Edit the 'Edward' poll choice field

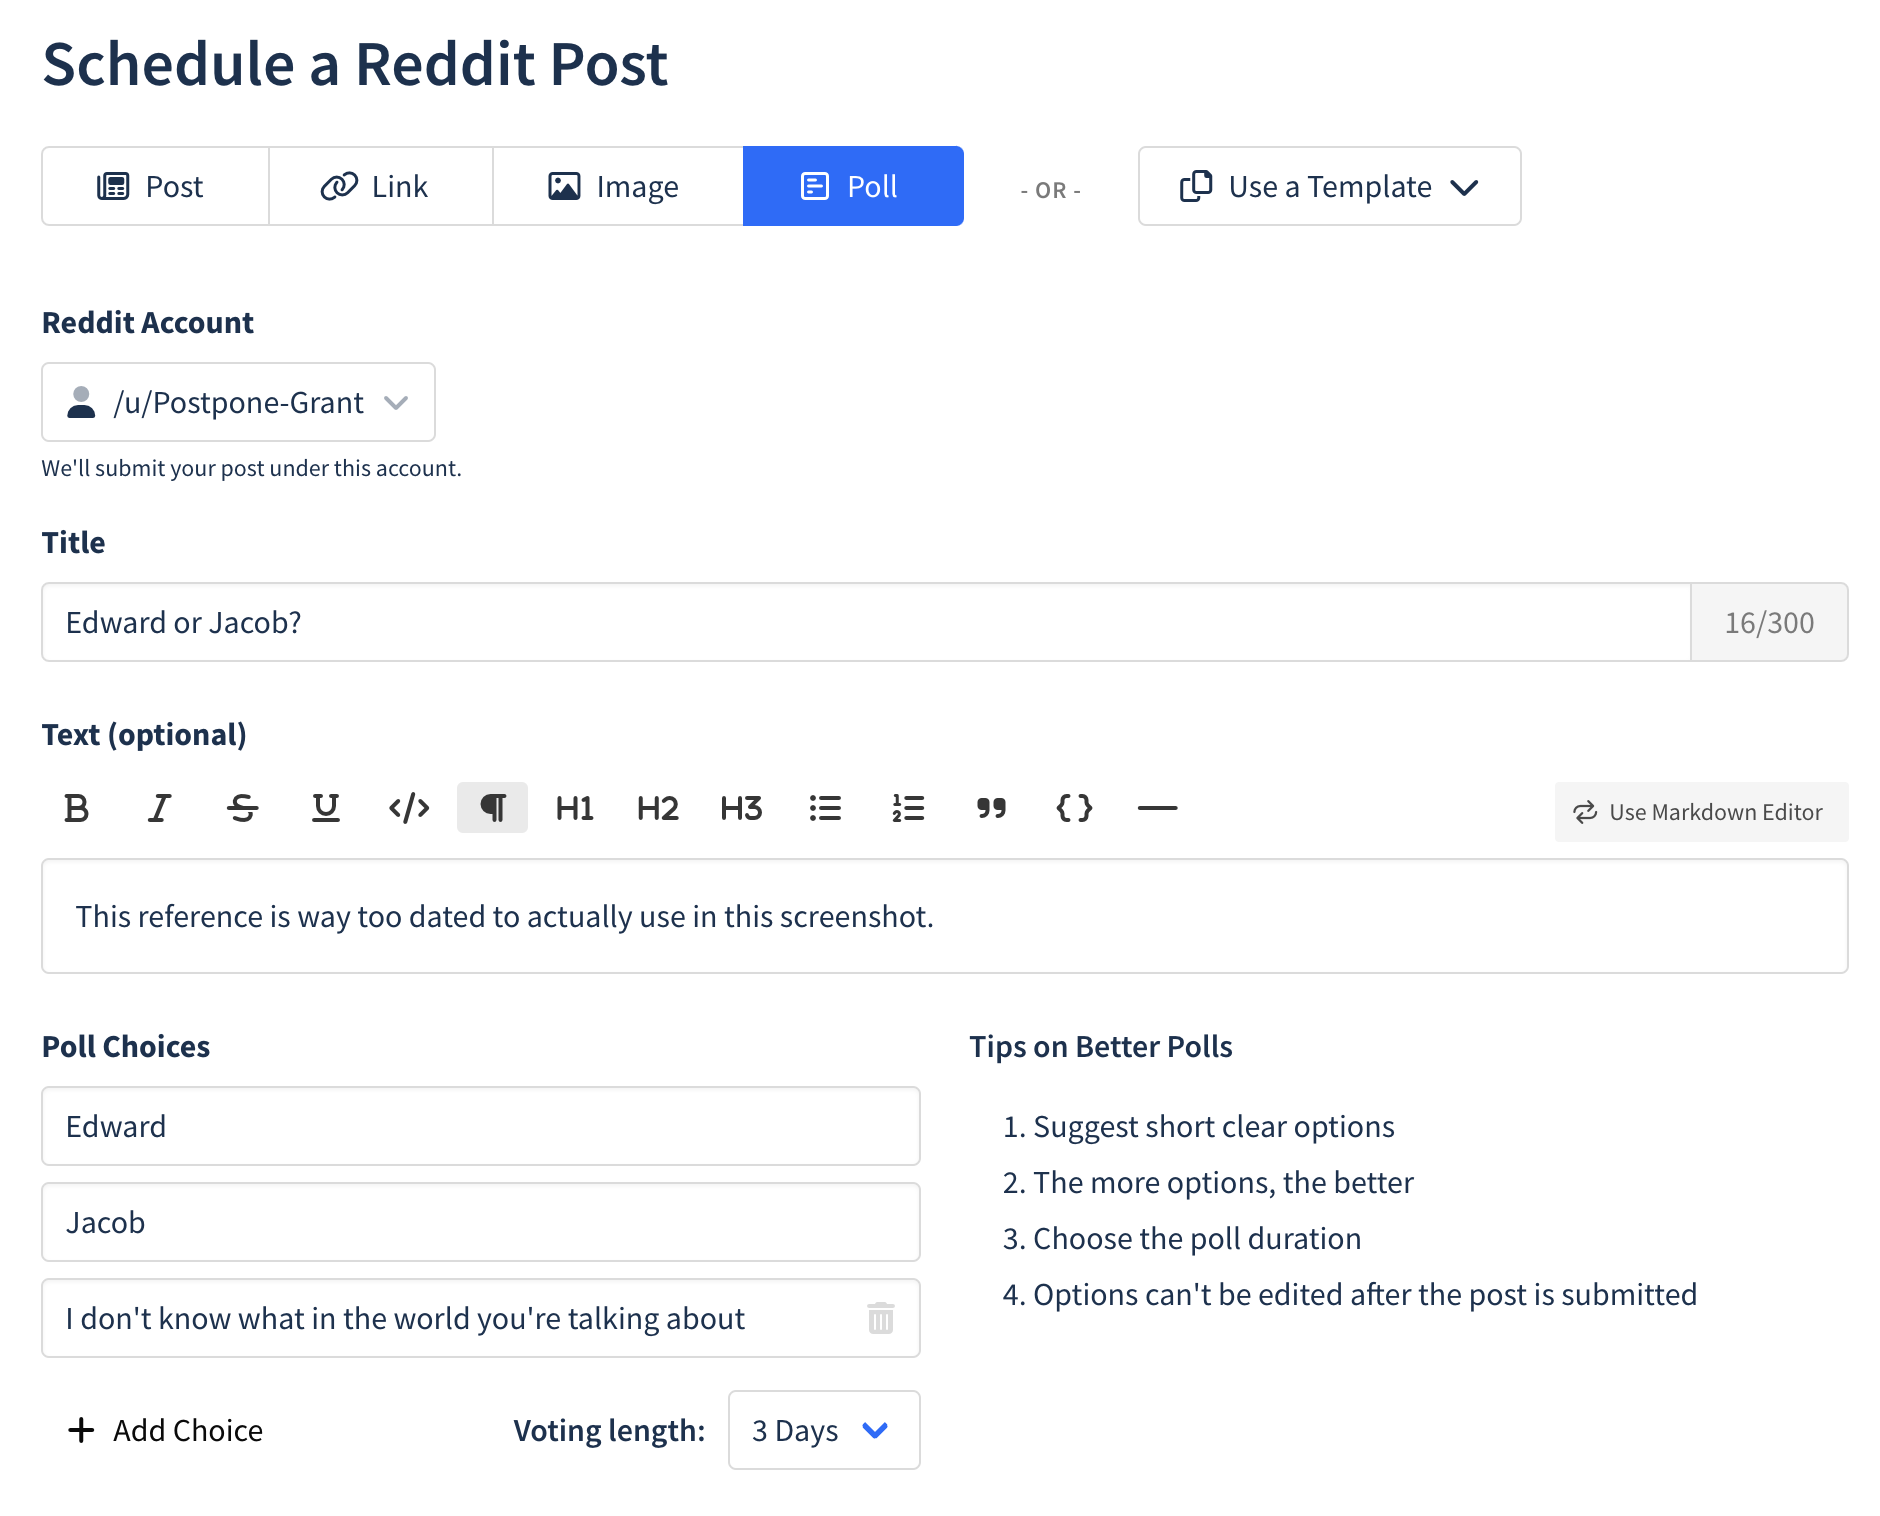pyautogui.click(x=481, y=1126)
